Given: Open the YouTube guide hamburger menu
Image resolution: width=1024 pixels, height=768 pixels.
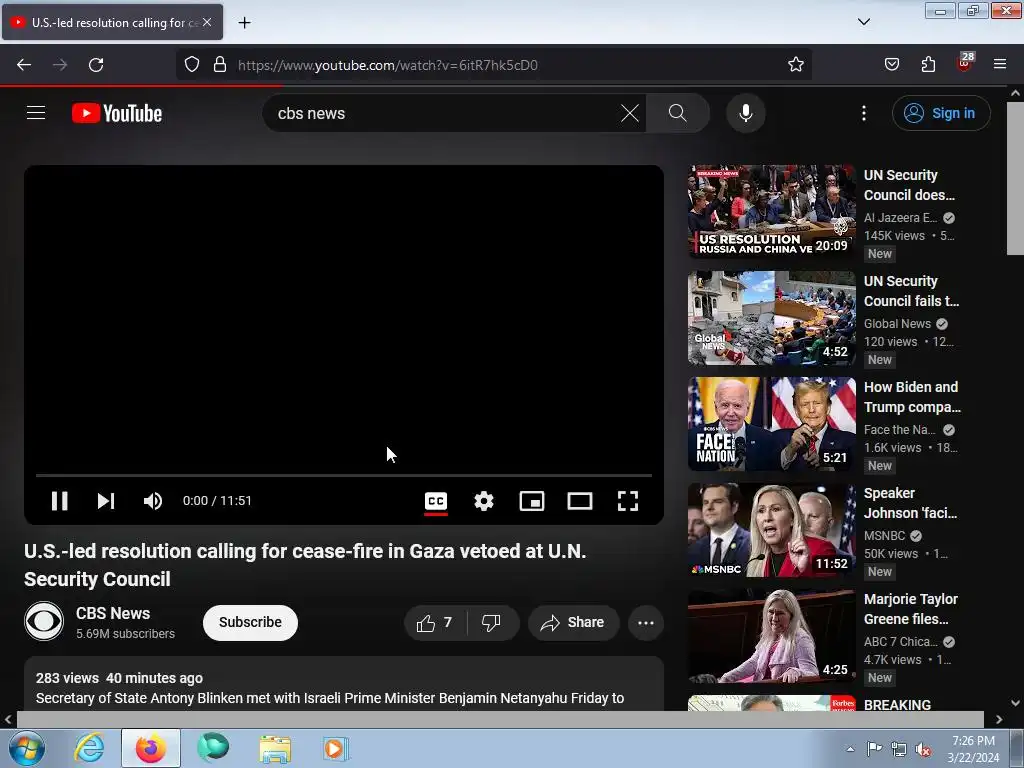Looking at the screenshot, I should click(x=36, y=113).
